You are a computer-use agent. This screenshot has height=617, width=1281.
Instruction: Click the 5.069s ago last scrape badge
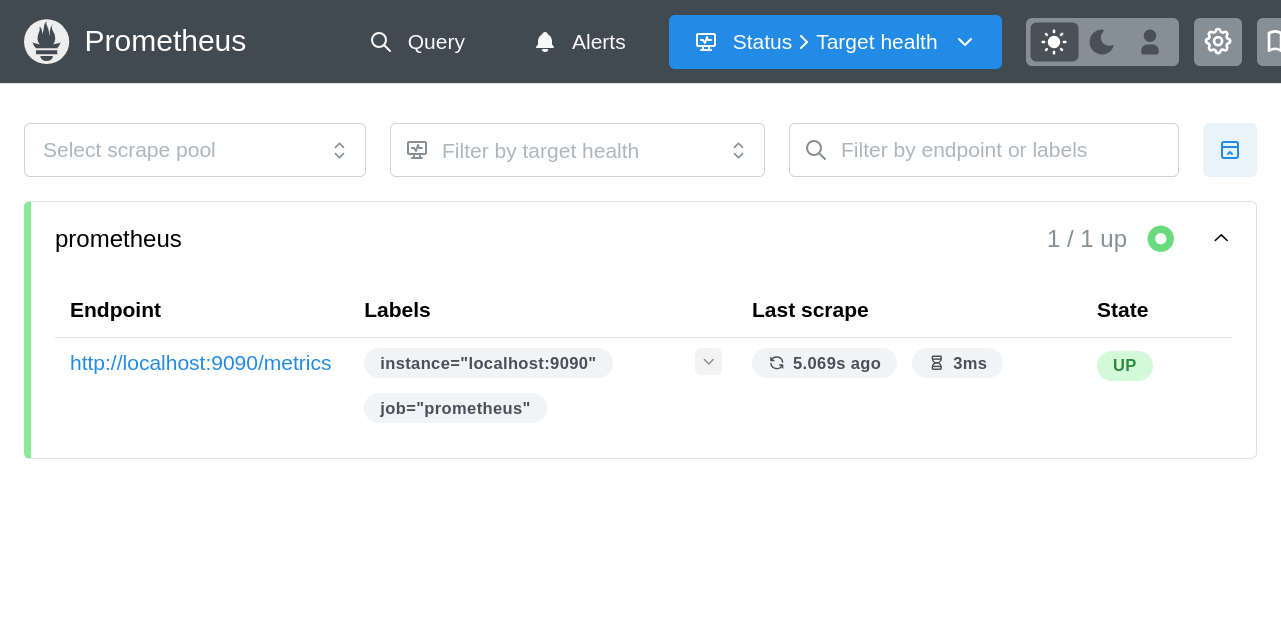(x=824, y=363)
